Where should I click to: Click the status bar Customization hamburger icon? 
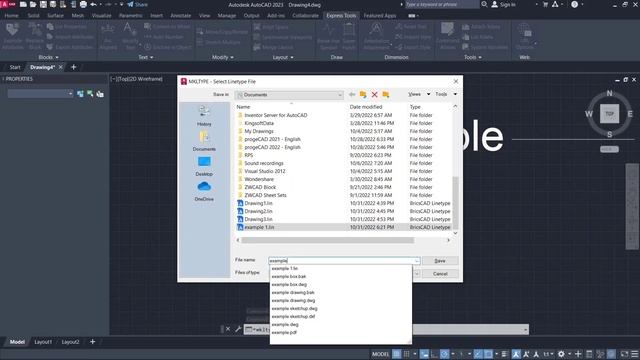click(635, 354)
